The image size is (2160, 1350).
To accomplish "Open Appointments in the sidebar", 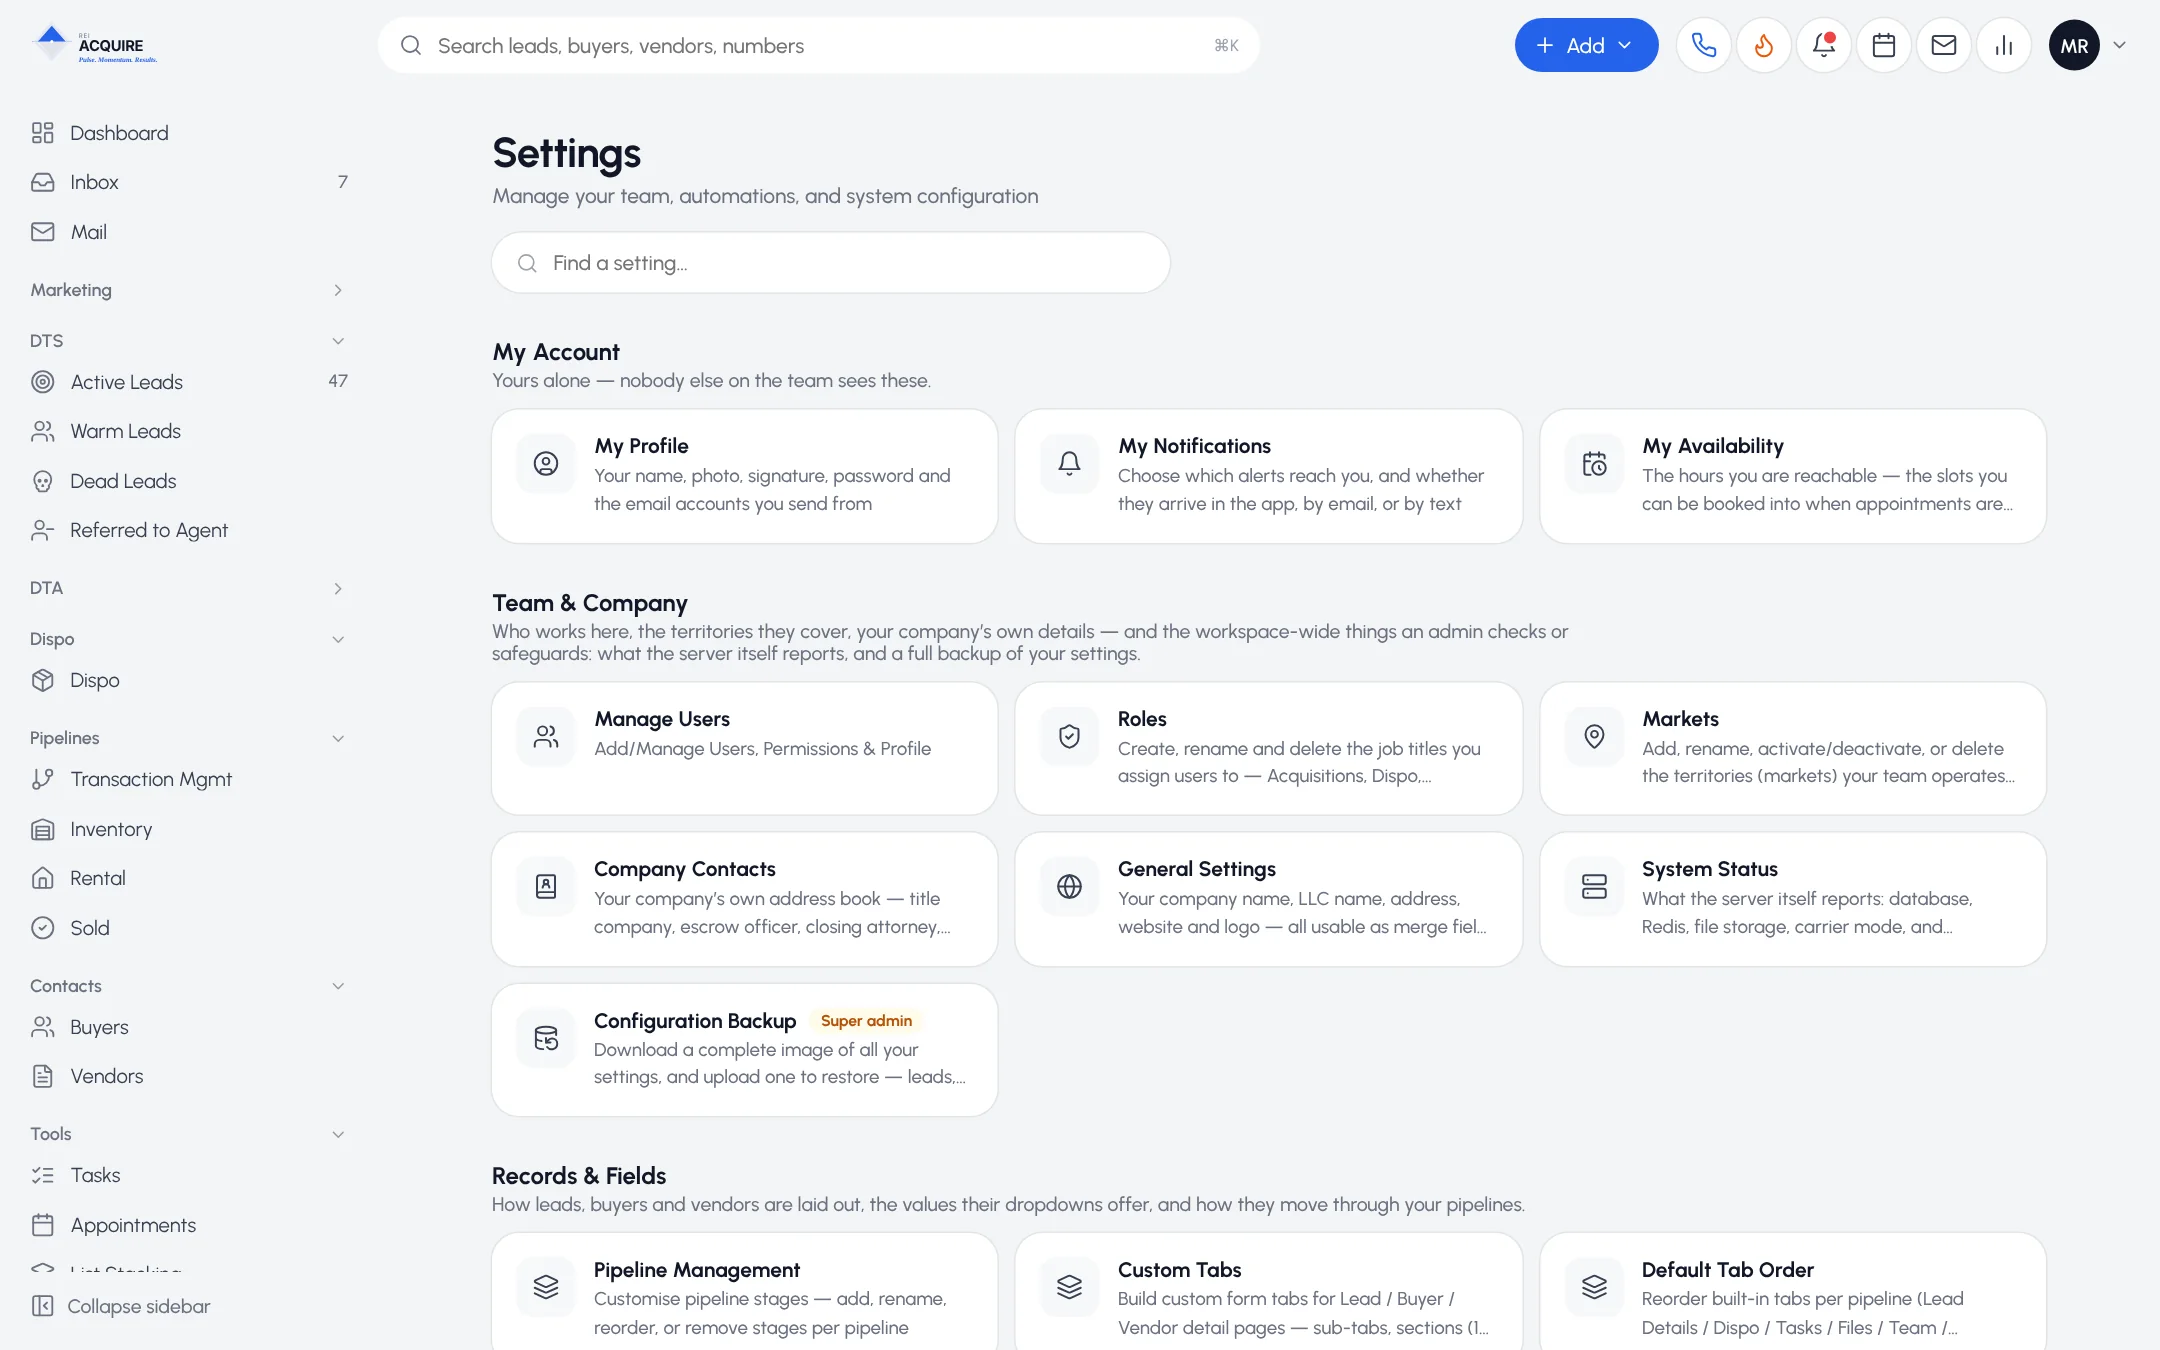I will click(x=188, y=1225).
